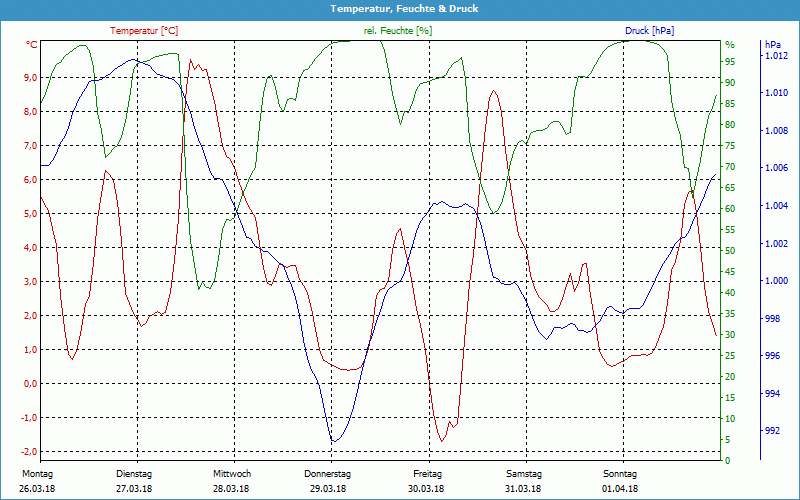Click pressure axis value '994'
The image size is (800, 500).
772,393
